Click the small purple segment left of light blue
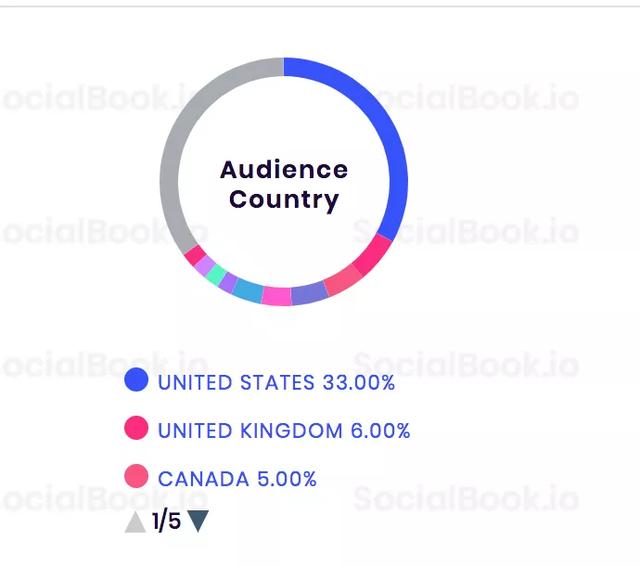The height and width of the screenshot is (566, 640). pyautogui.click(x=228, y=282)
